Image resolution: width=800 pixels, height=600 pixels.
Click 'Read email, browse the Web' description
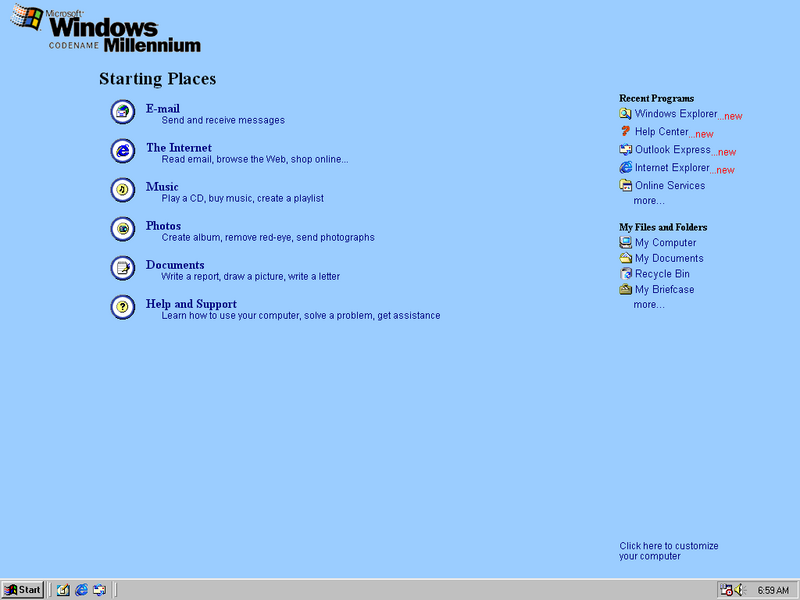255,159
